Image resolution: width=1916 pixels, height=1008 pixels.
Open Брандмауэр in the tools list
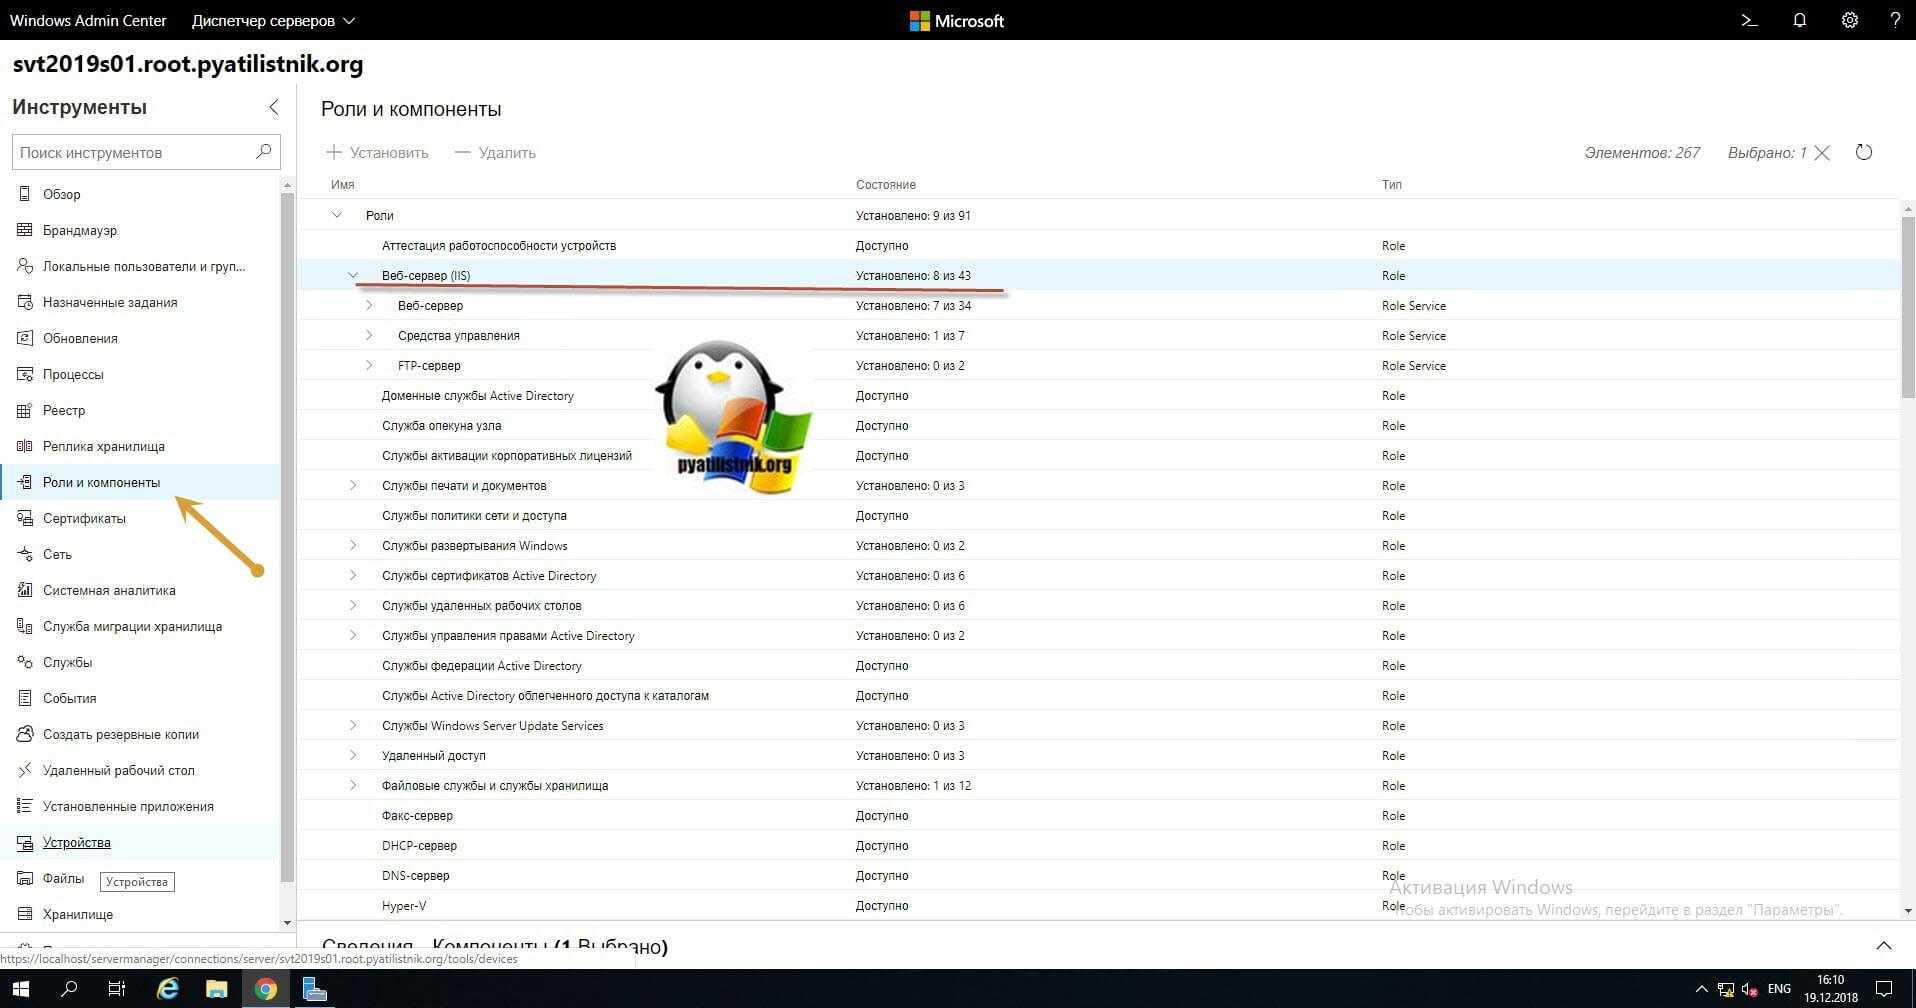coord(80,230)
